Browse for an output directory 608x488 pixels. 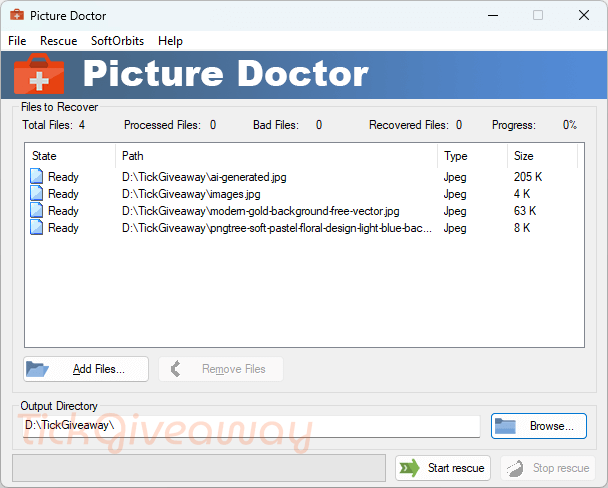click(x=539, y=426)
